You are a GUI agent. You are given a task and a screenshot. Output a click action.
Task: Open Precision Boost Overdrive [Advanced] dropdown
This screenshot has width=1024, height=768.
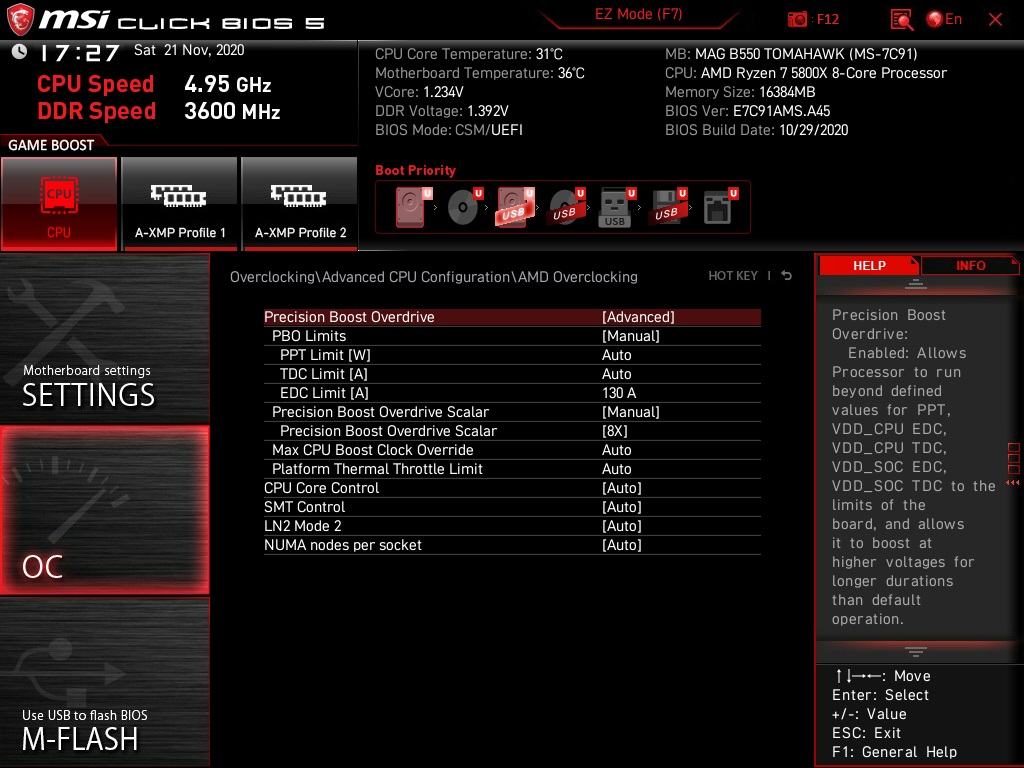tap(512, 317)
